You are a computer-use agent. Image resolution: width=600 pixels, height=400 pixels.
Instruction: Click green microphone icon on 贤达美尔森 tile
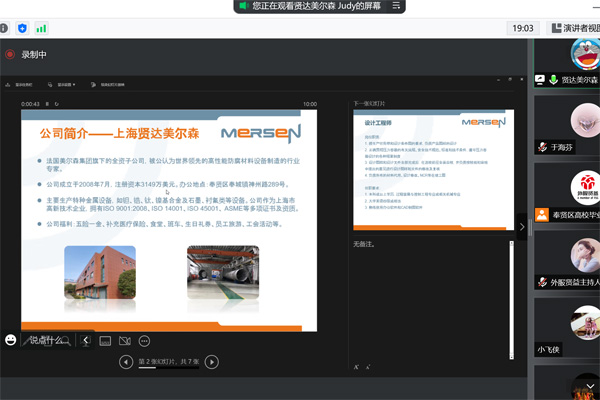tap(553, 80)
